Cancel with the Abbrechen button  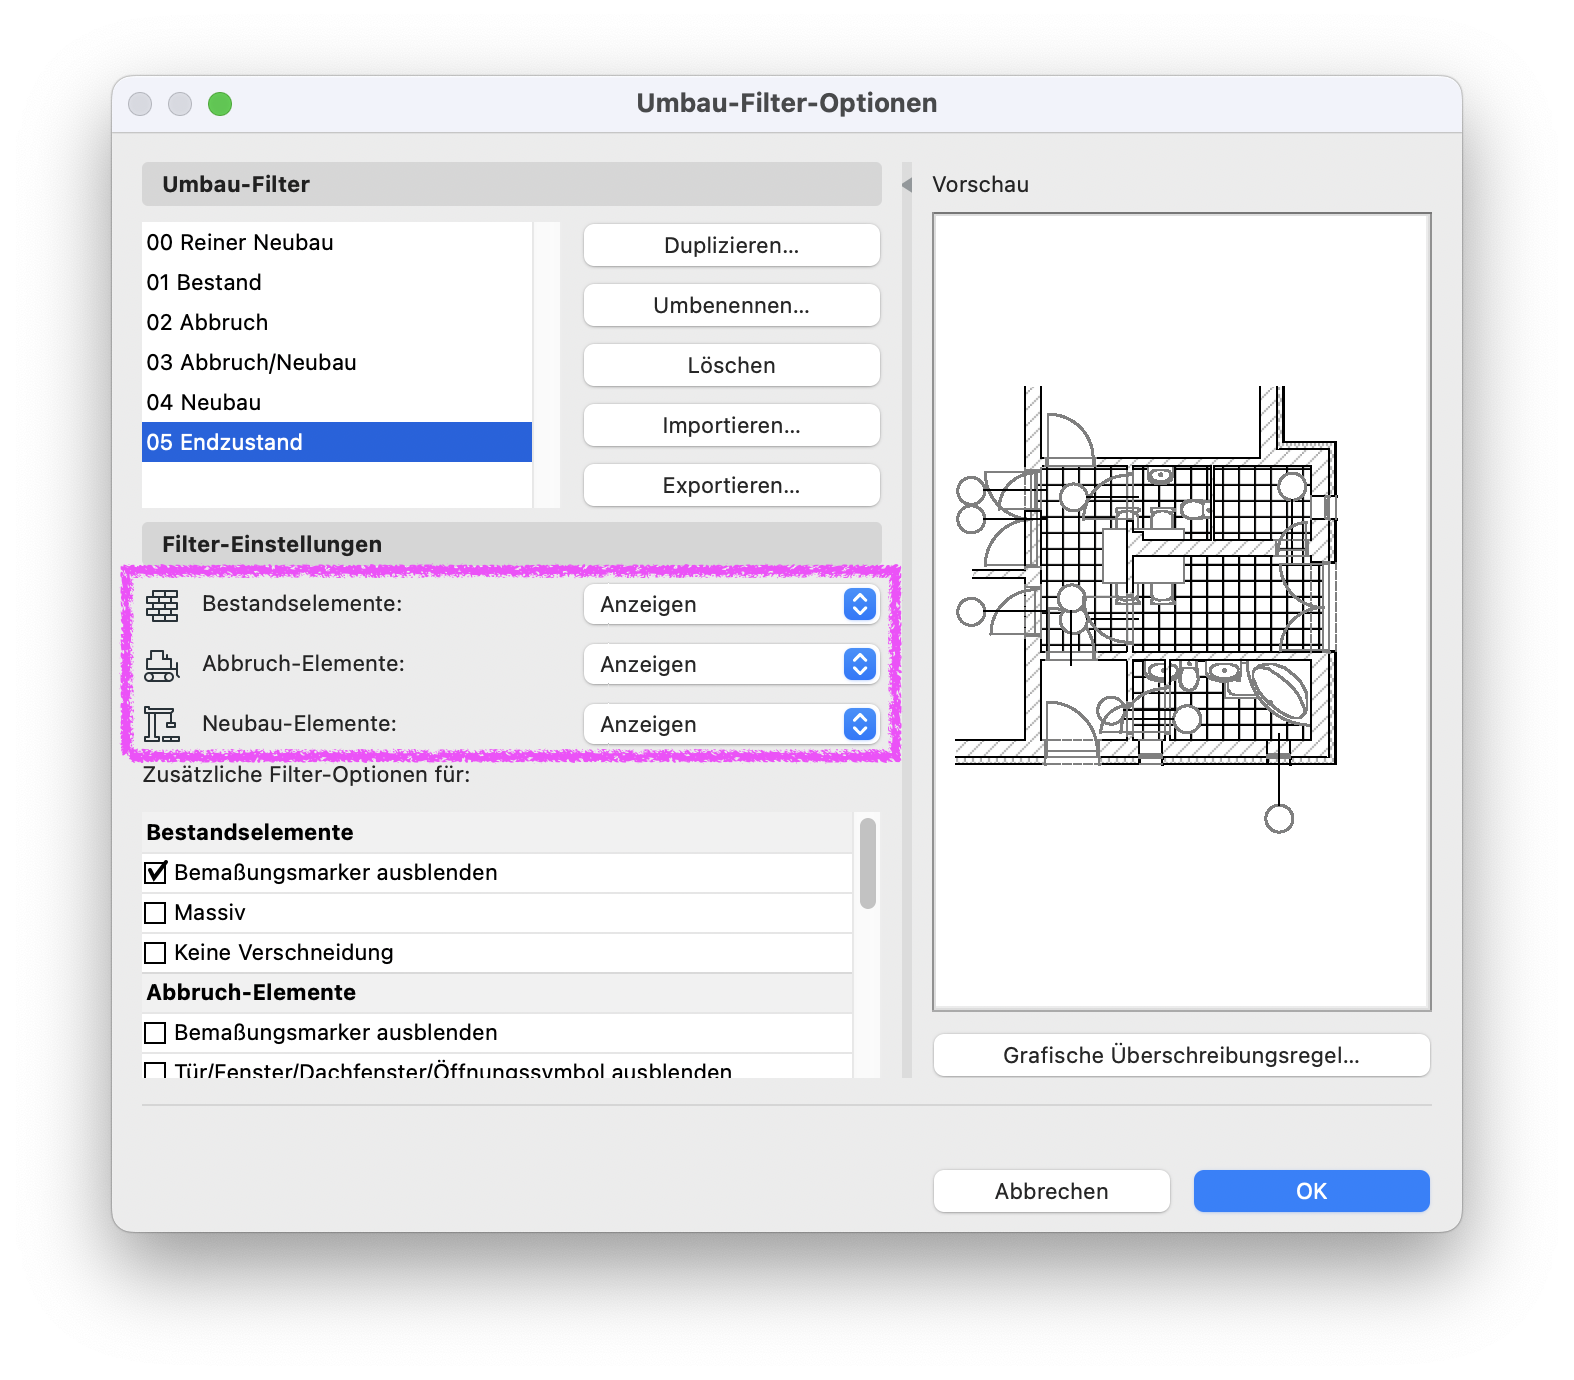click(x=1051, y=1191)
